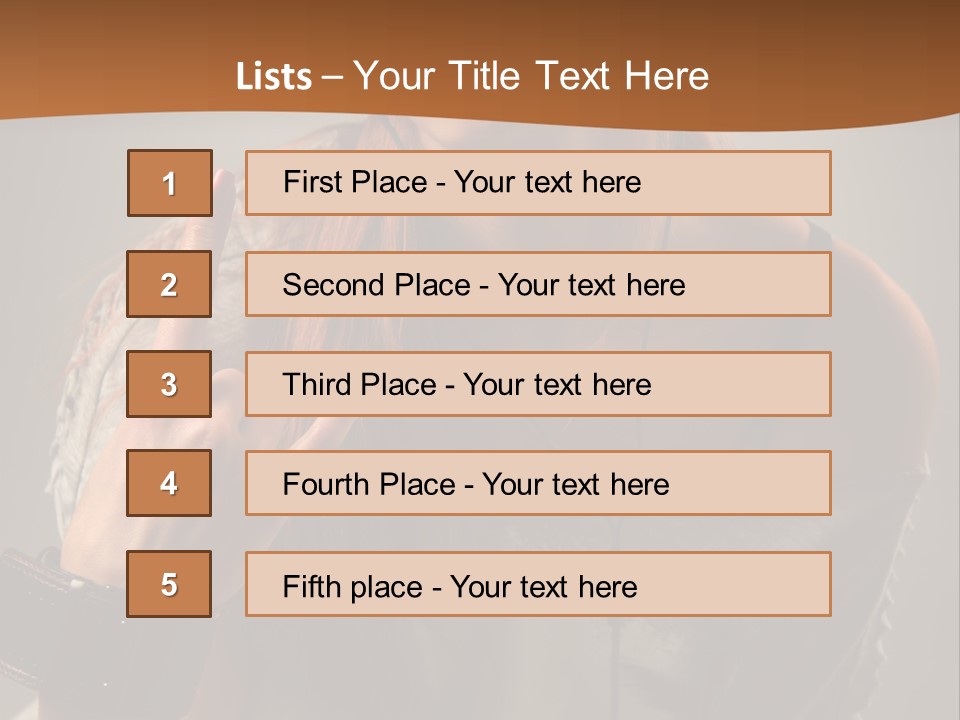Click the number 5 square
This screenshot has height=720, width=960.
(x=169, y=584)
